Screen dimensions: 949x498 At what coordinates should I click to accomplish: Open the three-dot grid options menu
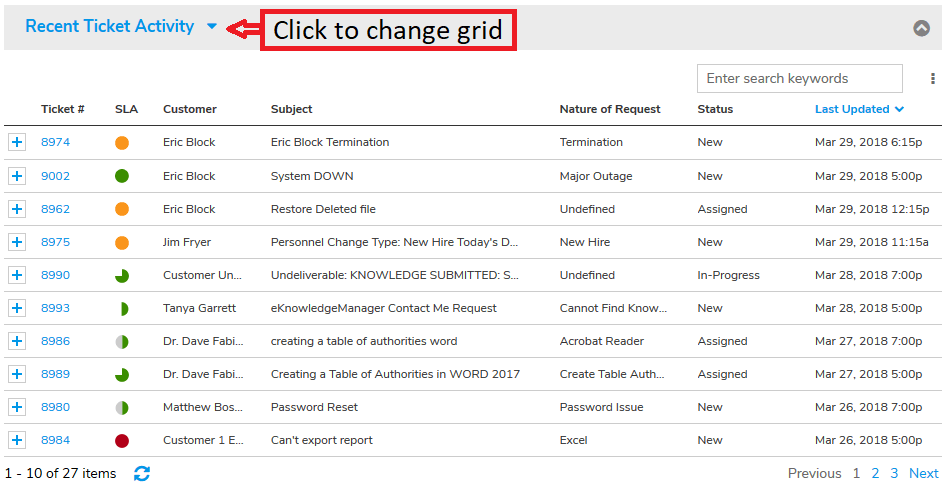[x=933, y=79]
